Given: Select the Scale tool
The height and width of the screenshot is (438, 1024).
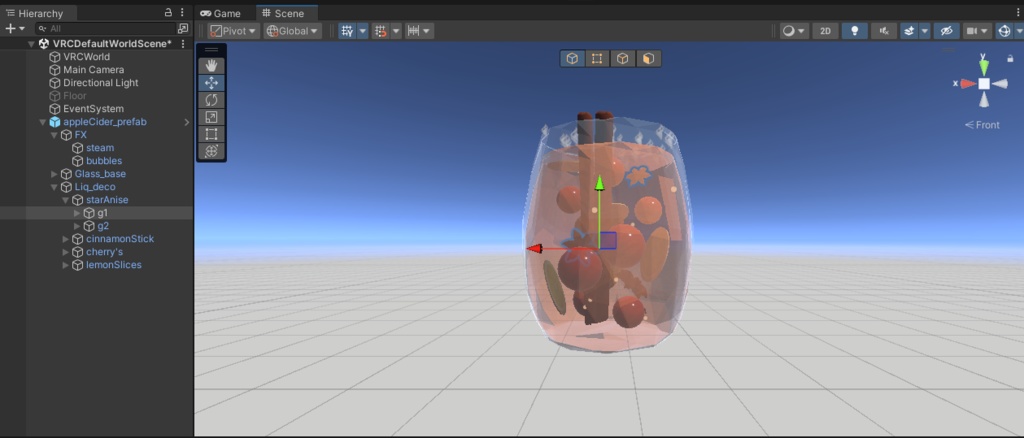Looking at the screenshot, I should pos(212,117).
